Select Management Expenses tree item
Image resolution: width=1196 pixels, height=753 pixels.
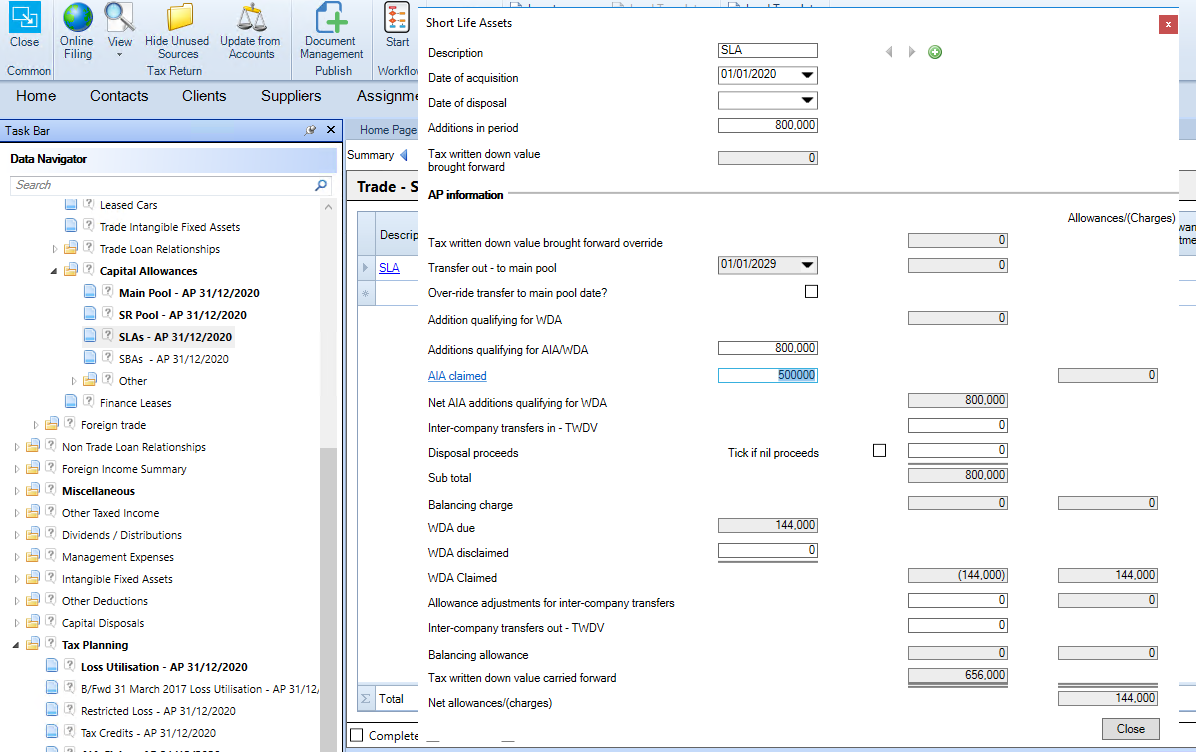pyautogui.click(x=117, y=557)
